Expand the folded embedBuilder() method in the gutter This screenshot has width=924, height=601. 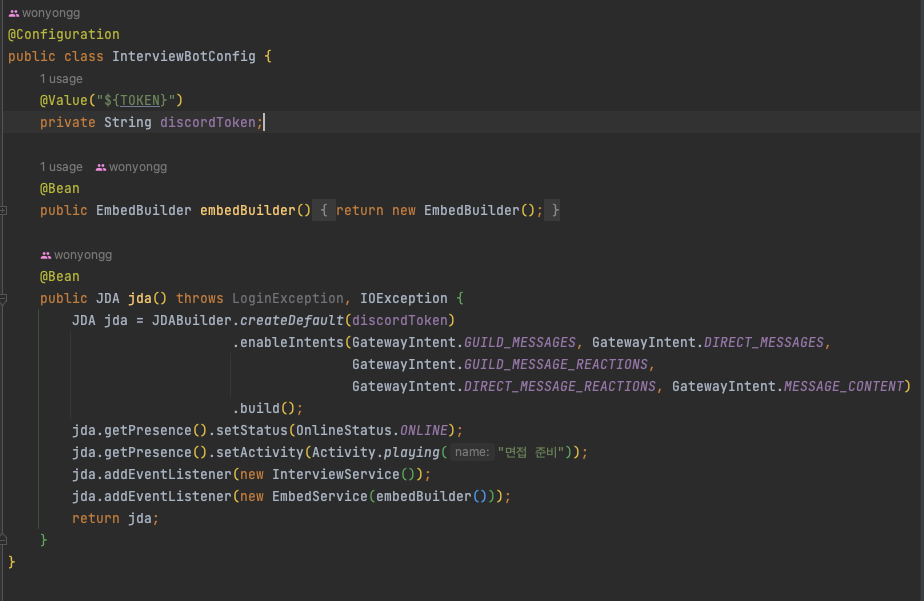4,210
